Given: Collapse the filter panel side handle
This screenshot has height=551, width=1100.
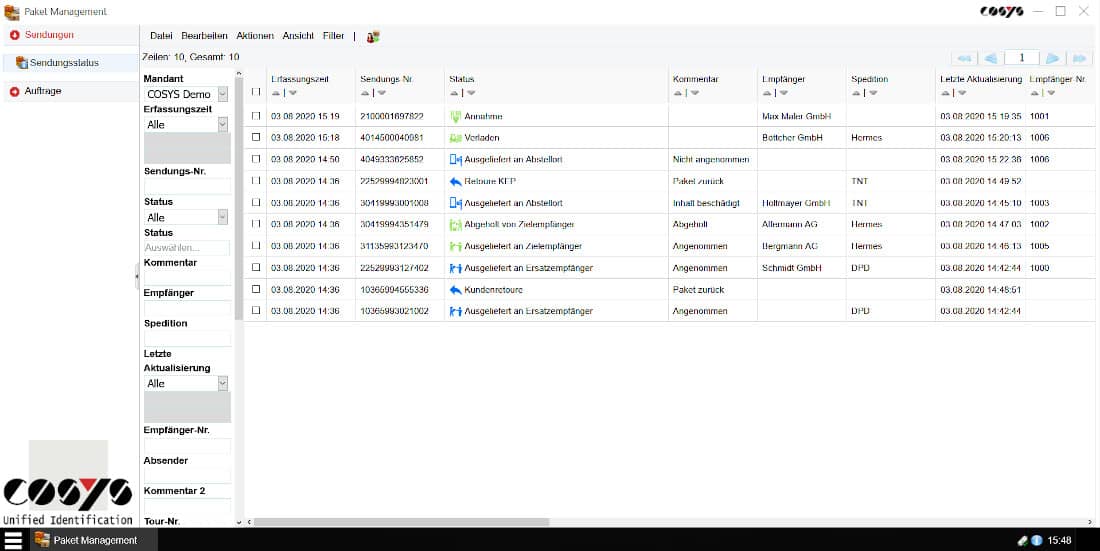Looking at the screenshot, I should pyautogui.click(x=137, y=277).
